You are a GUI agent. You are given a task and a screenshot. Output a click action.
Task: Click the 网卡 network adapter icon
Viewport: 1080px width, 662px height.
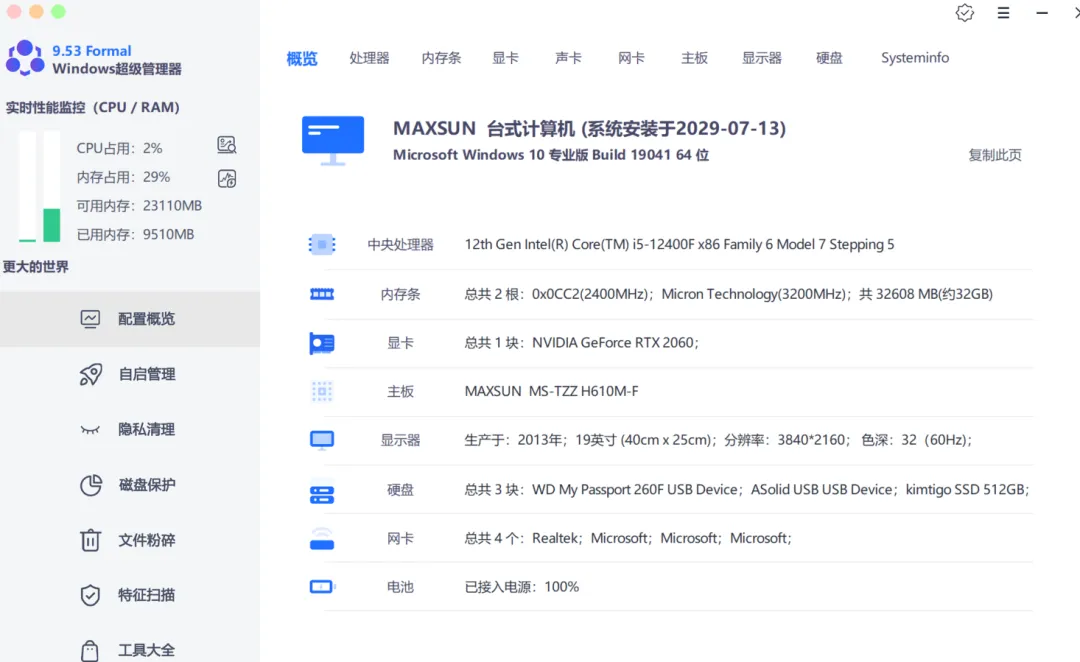tap(322, 539)
